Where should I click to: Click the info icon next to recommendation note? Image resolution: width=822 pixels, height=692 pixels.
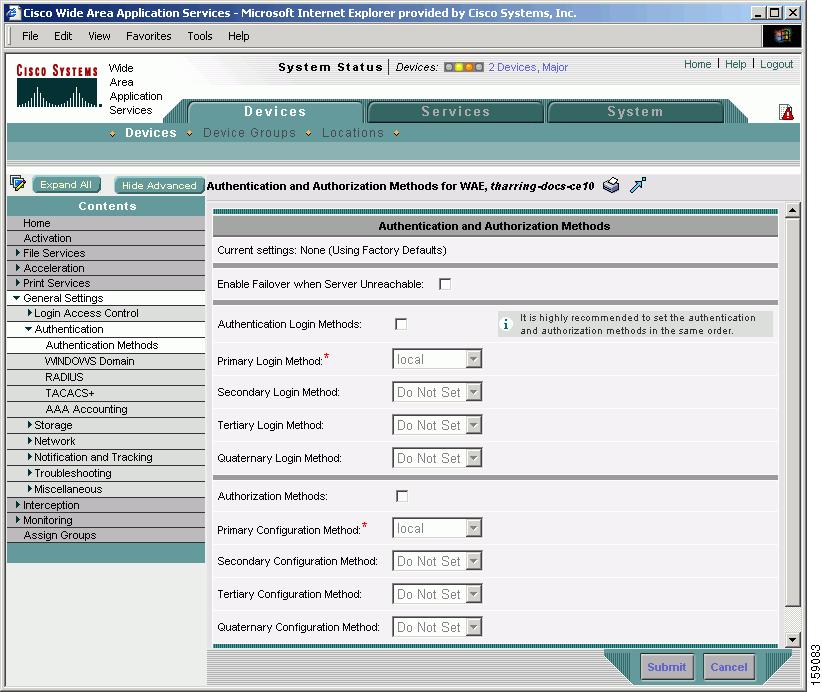tap(506, 324)
